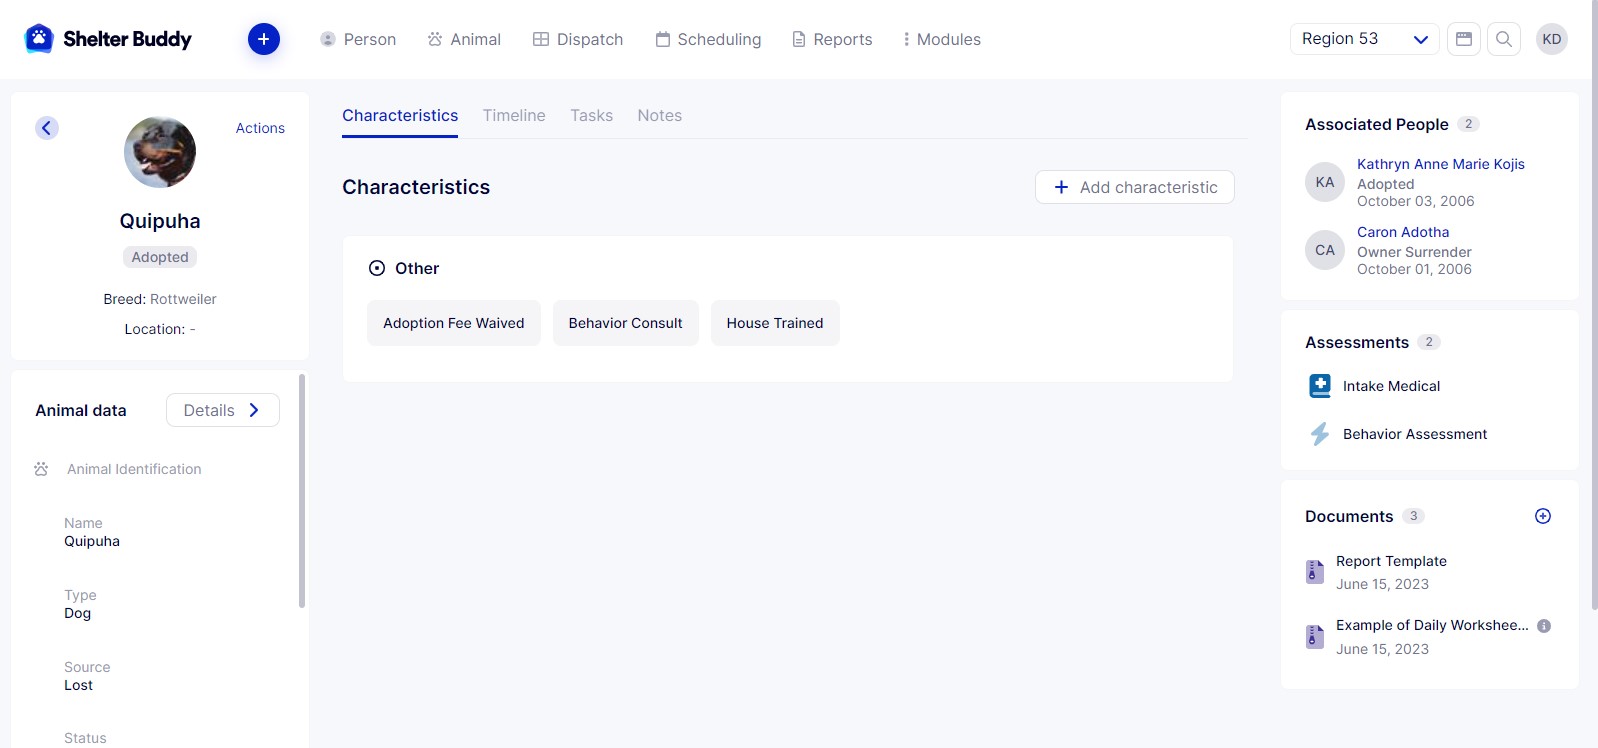Open the Animal menu
This screenshot has height=748, width=1598.
464,39
